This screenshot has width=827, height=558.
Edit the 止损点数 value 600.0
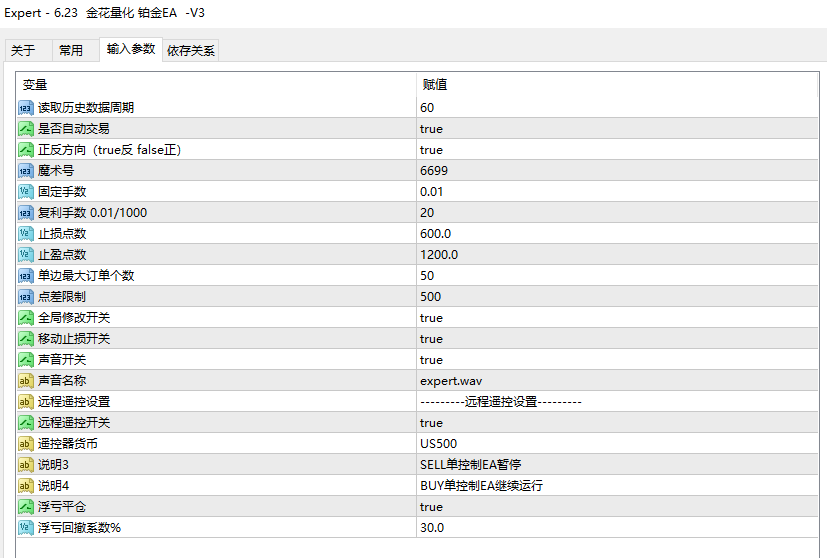[617, 234]
